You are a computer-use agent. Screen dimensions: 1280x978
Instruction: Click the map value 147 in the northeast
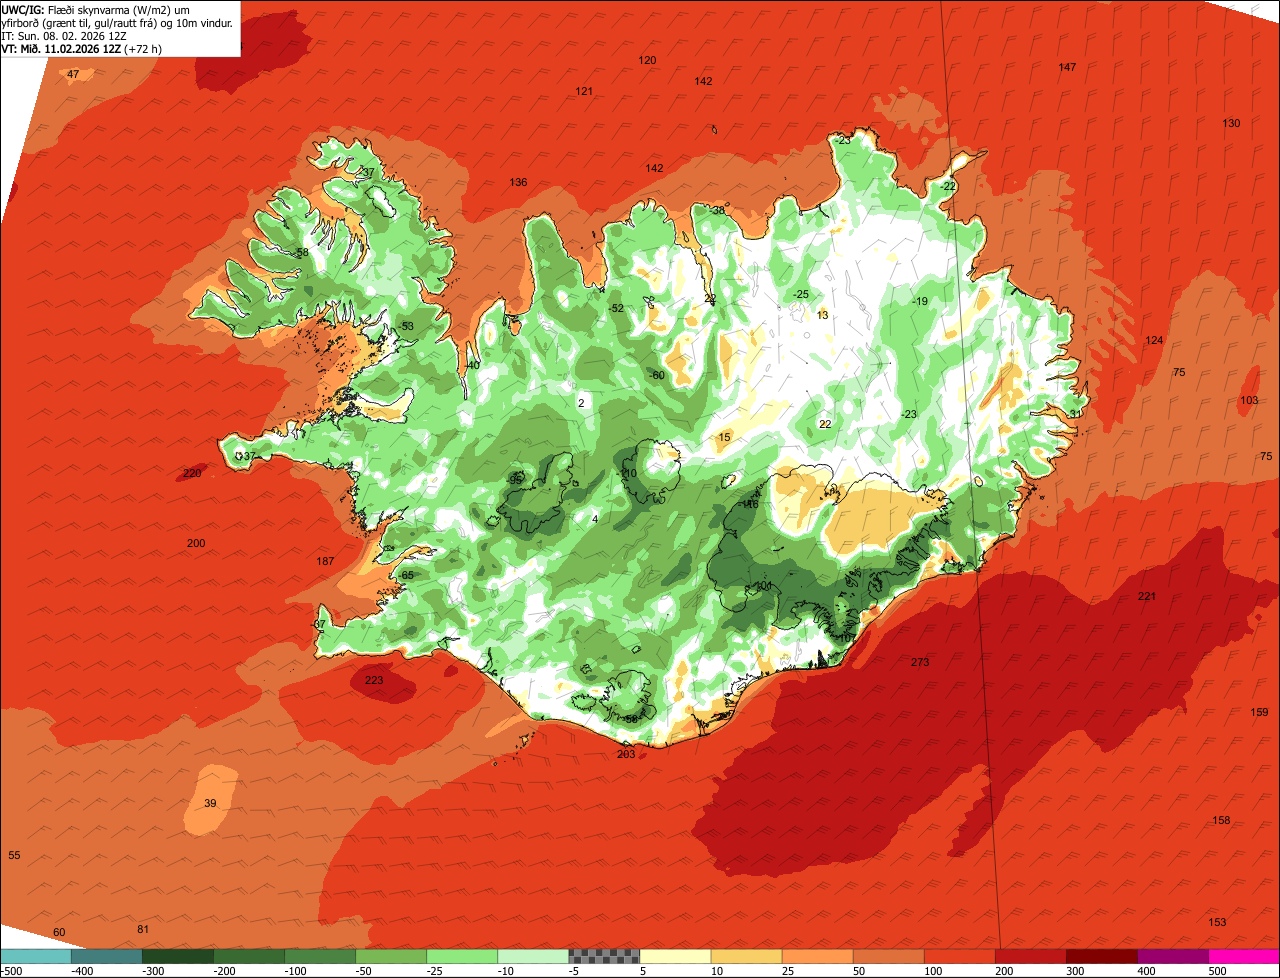(x=1067, y=67)
